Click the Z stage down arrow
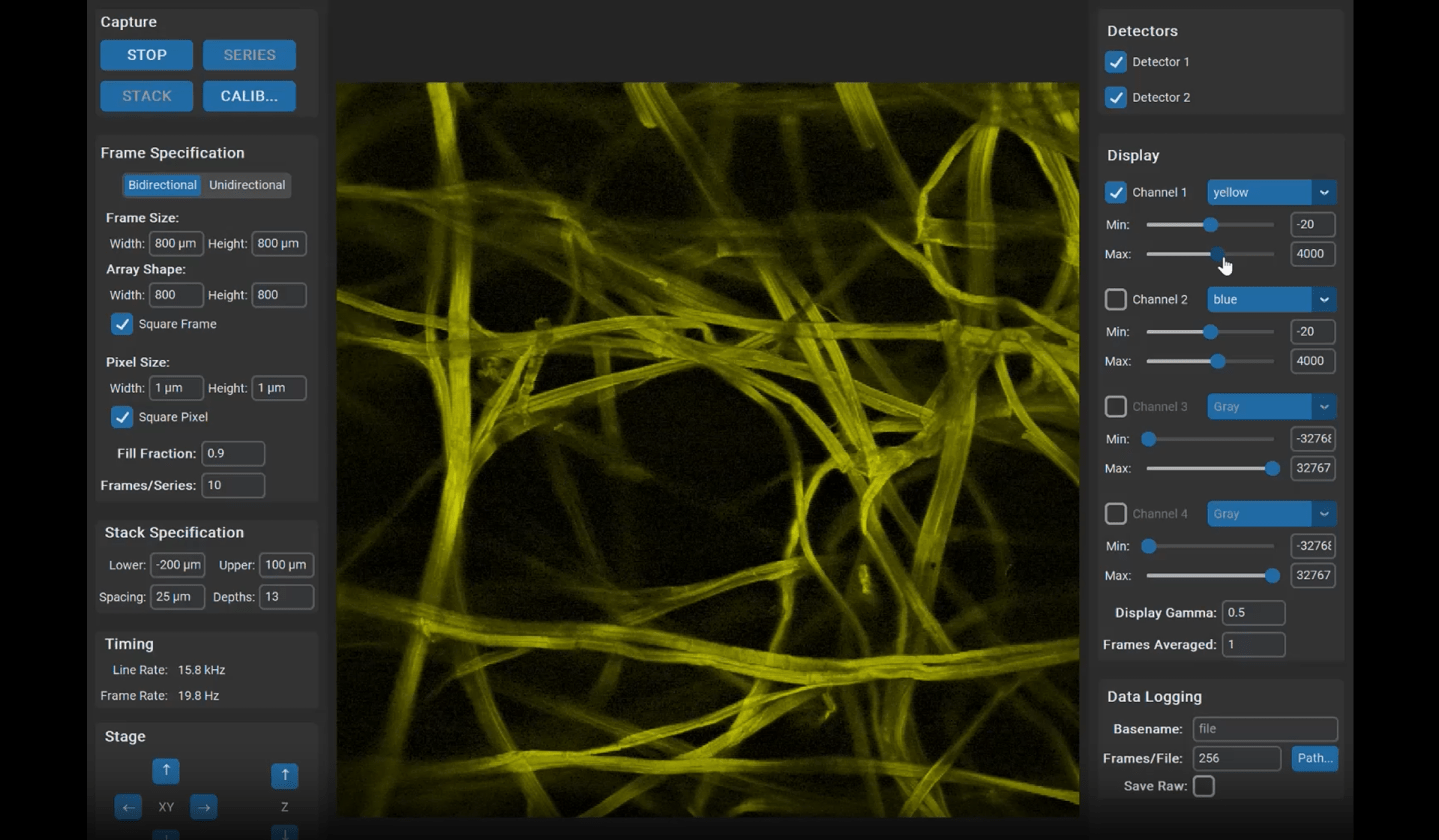 coord(284,833)
